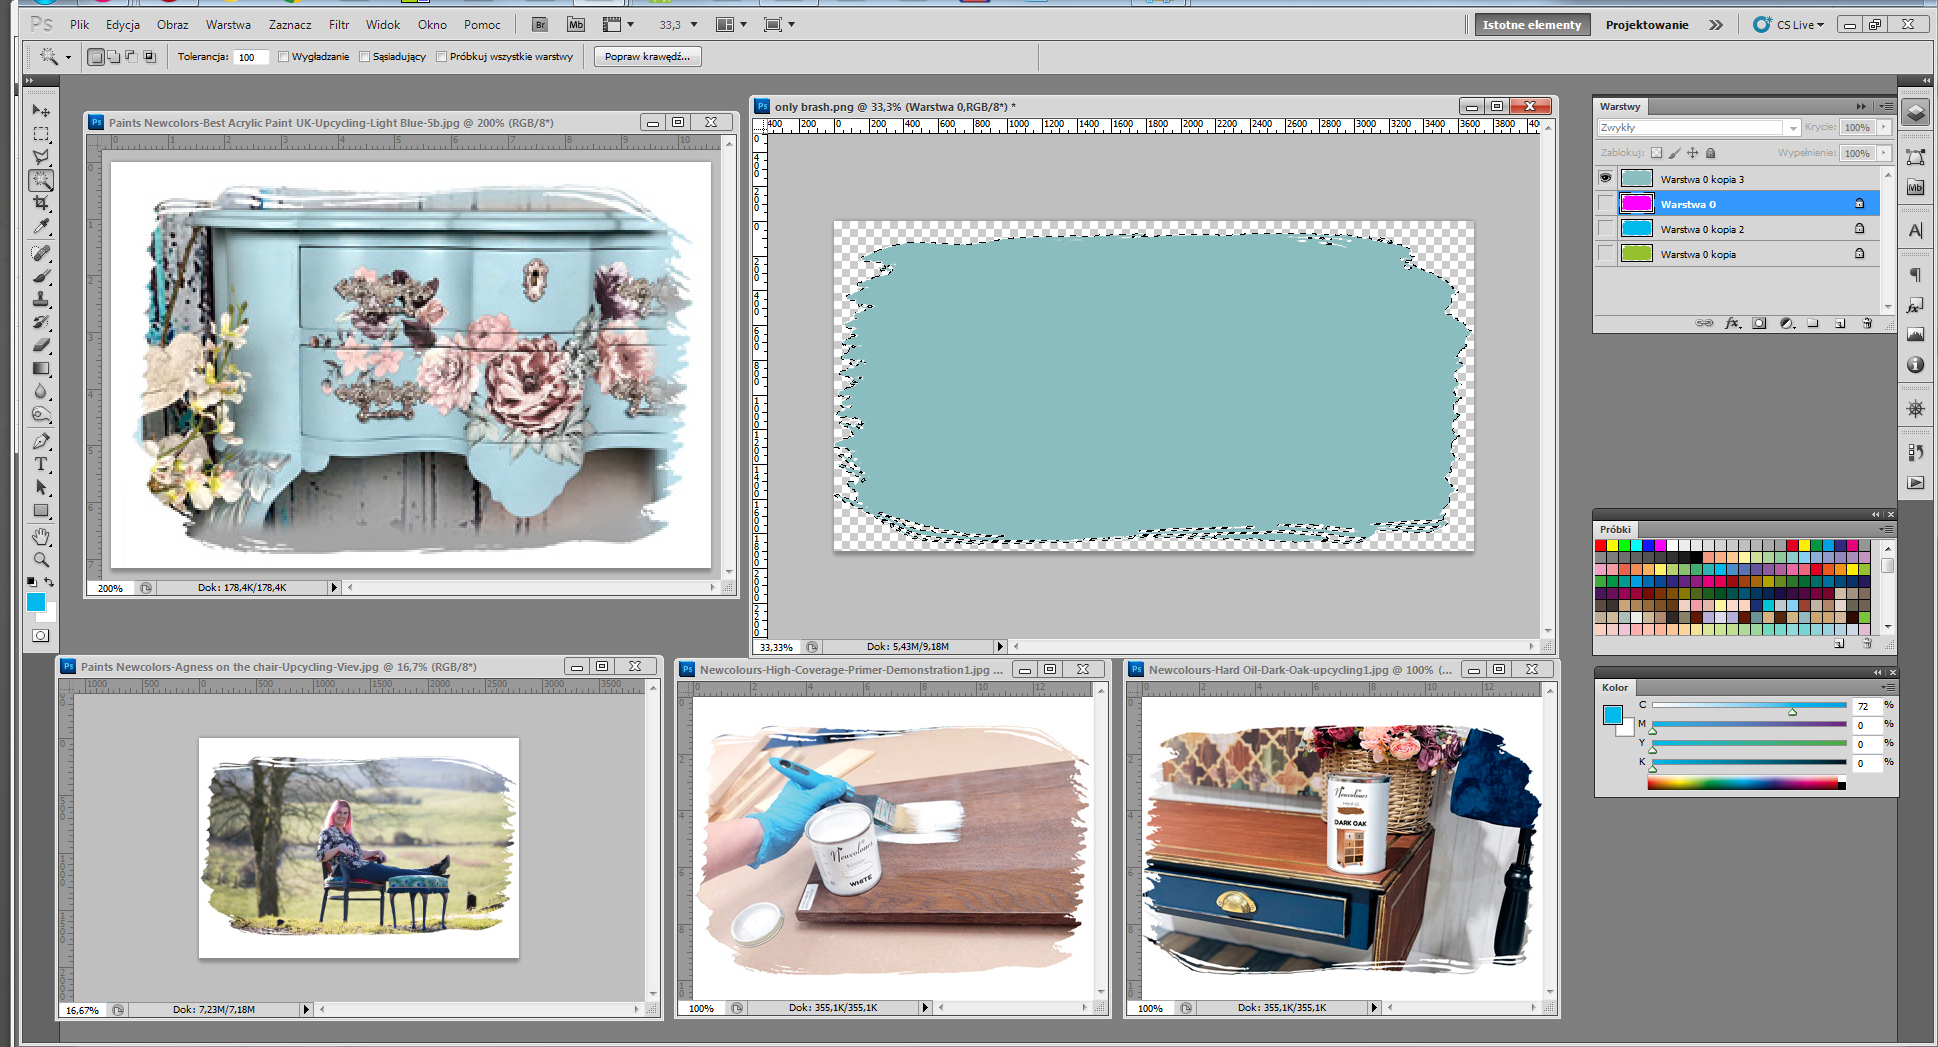Select the Crop tool in the toolbox

pyautogui.click(x=41, y=204)
